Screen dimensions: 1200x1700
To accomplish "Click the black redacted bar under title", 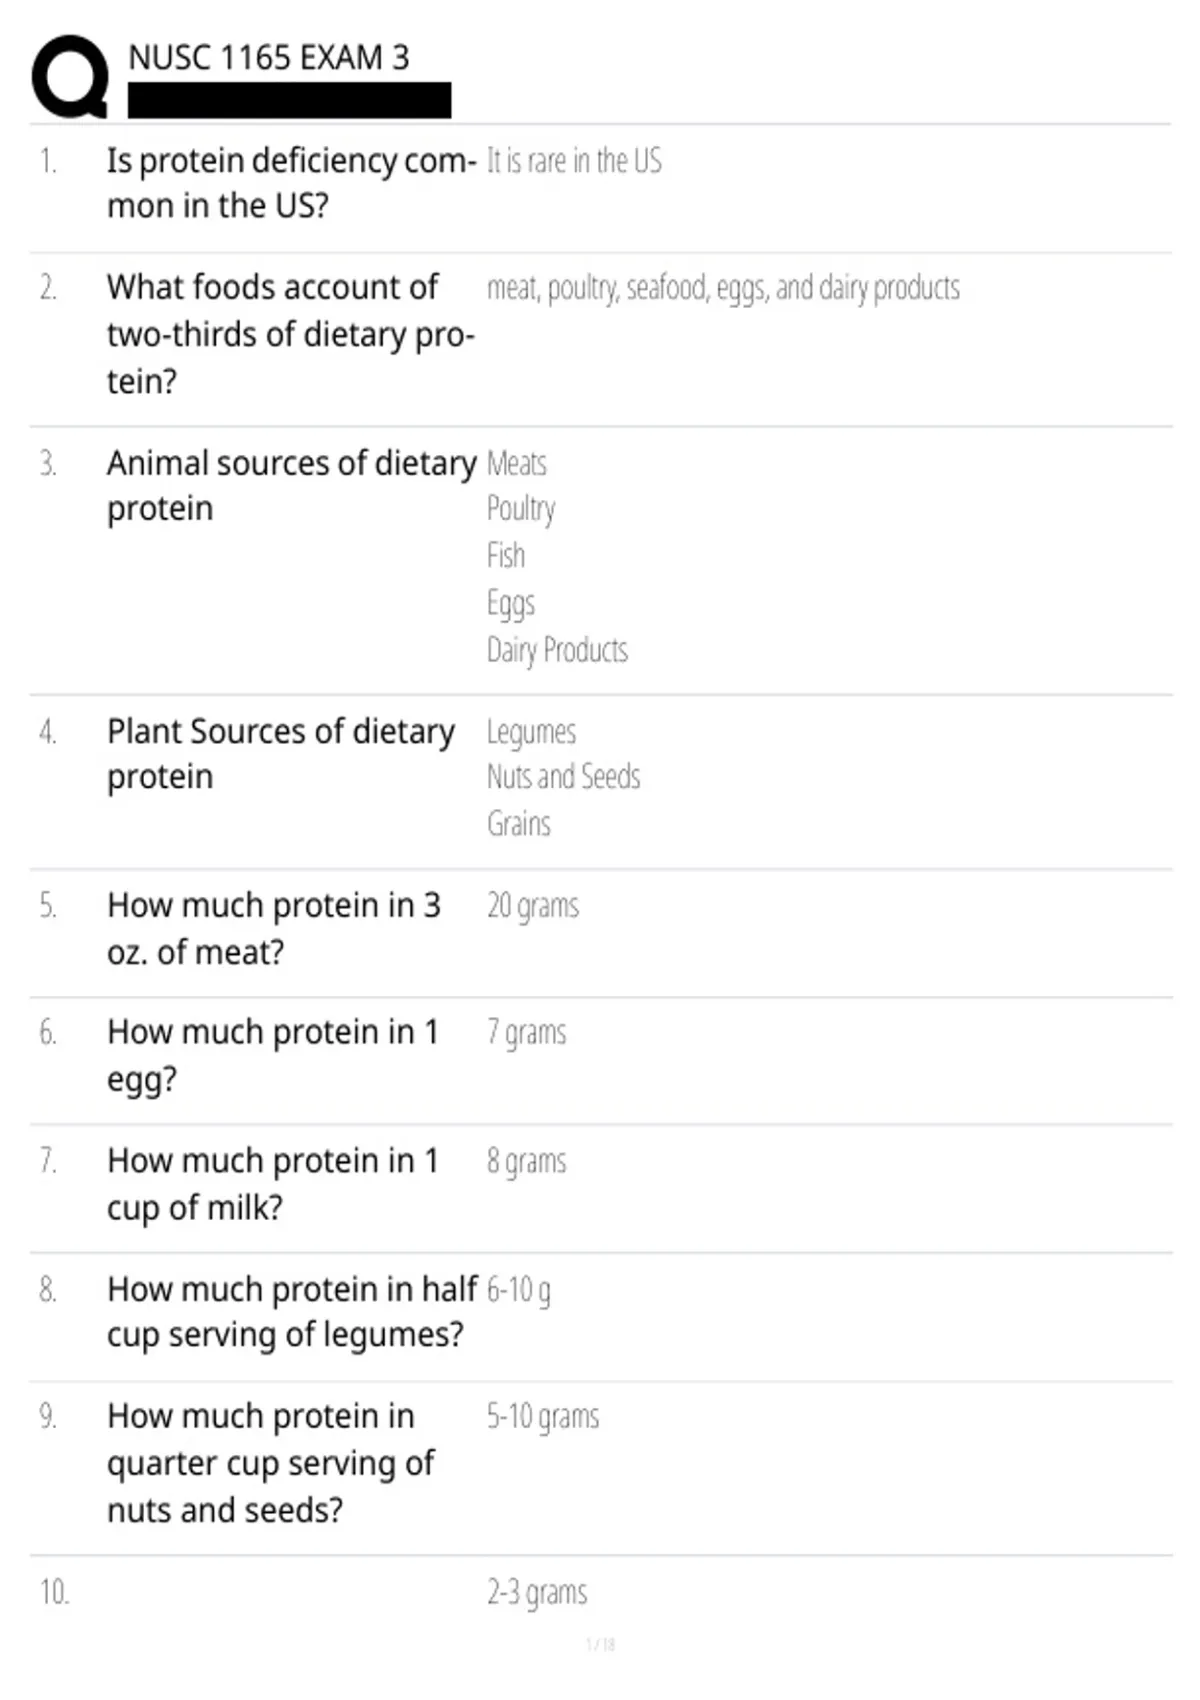I will [289, 100].
